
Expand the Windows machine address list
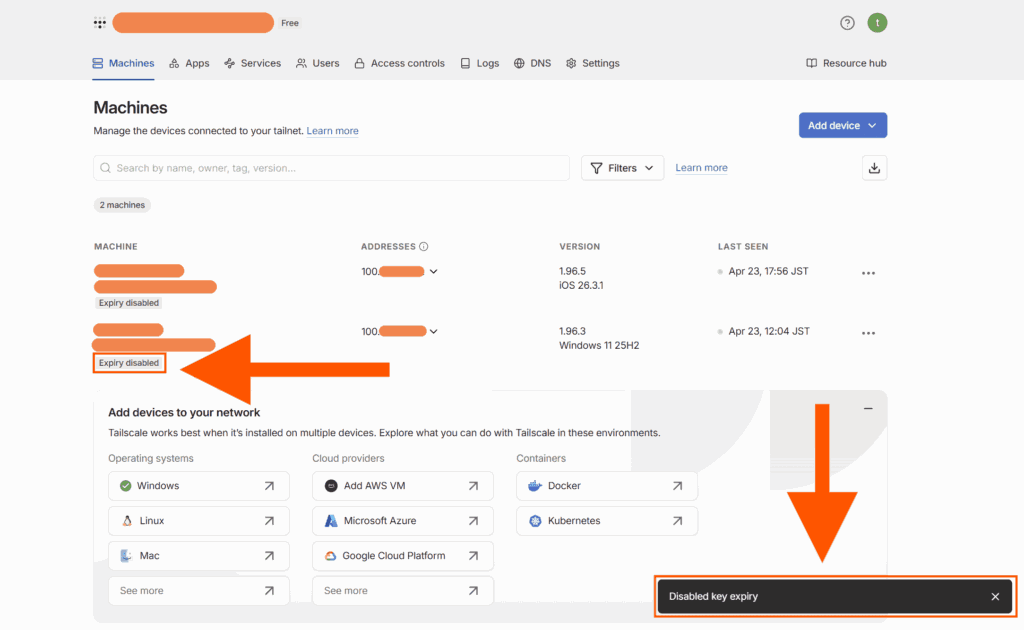[433, 331]
